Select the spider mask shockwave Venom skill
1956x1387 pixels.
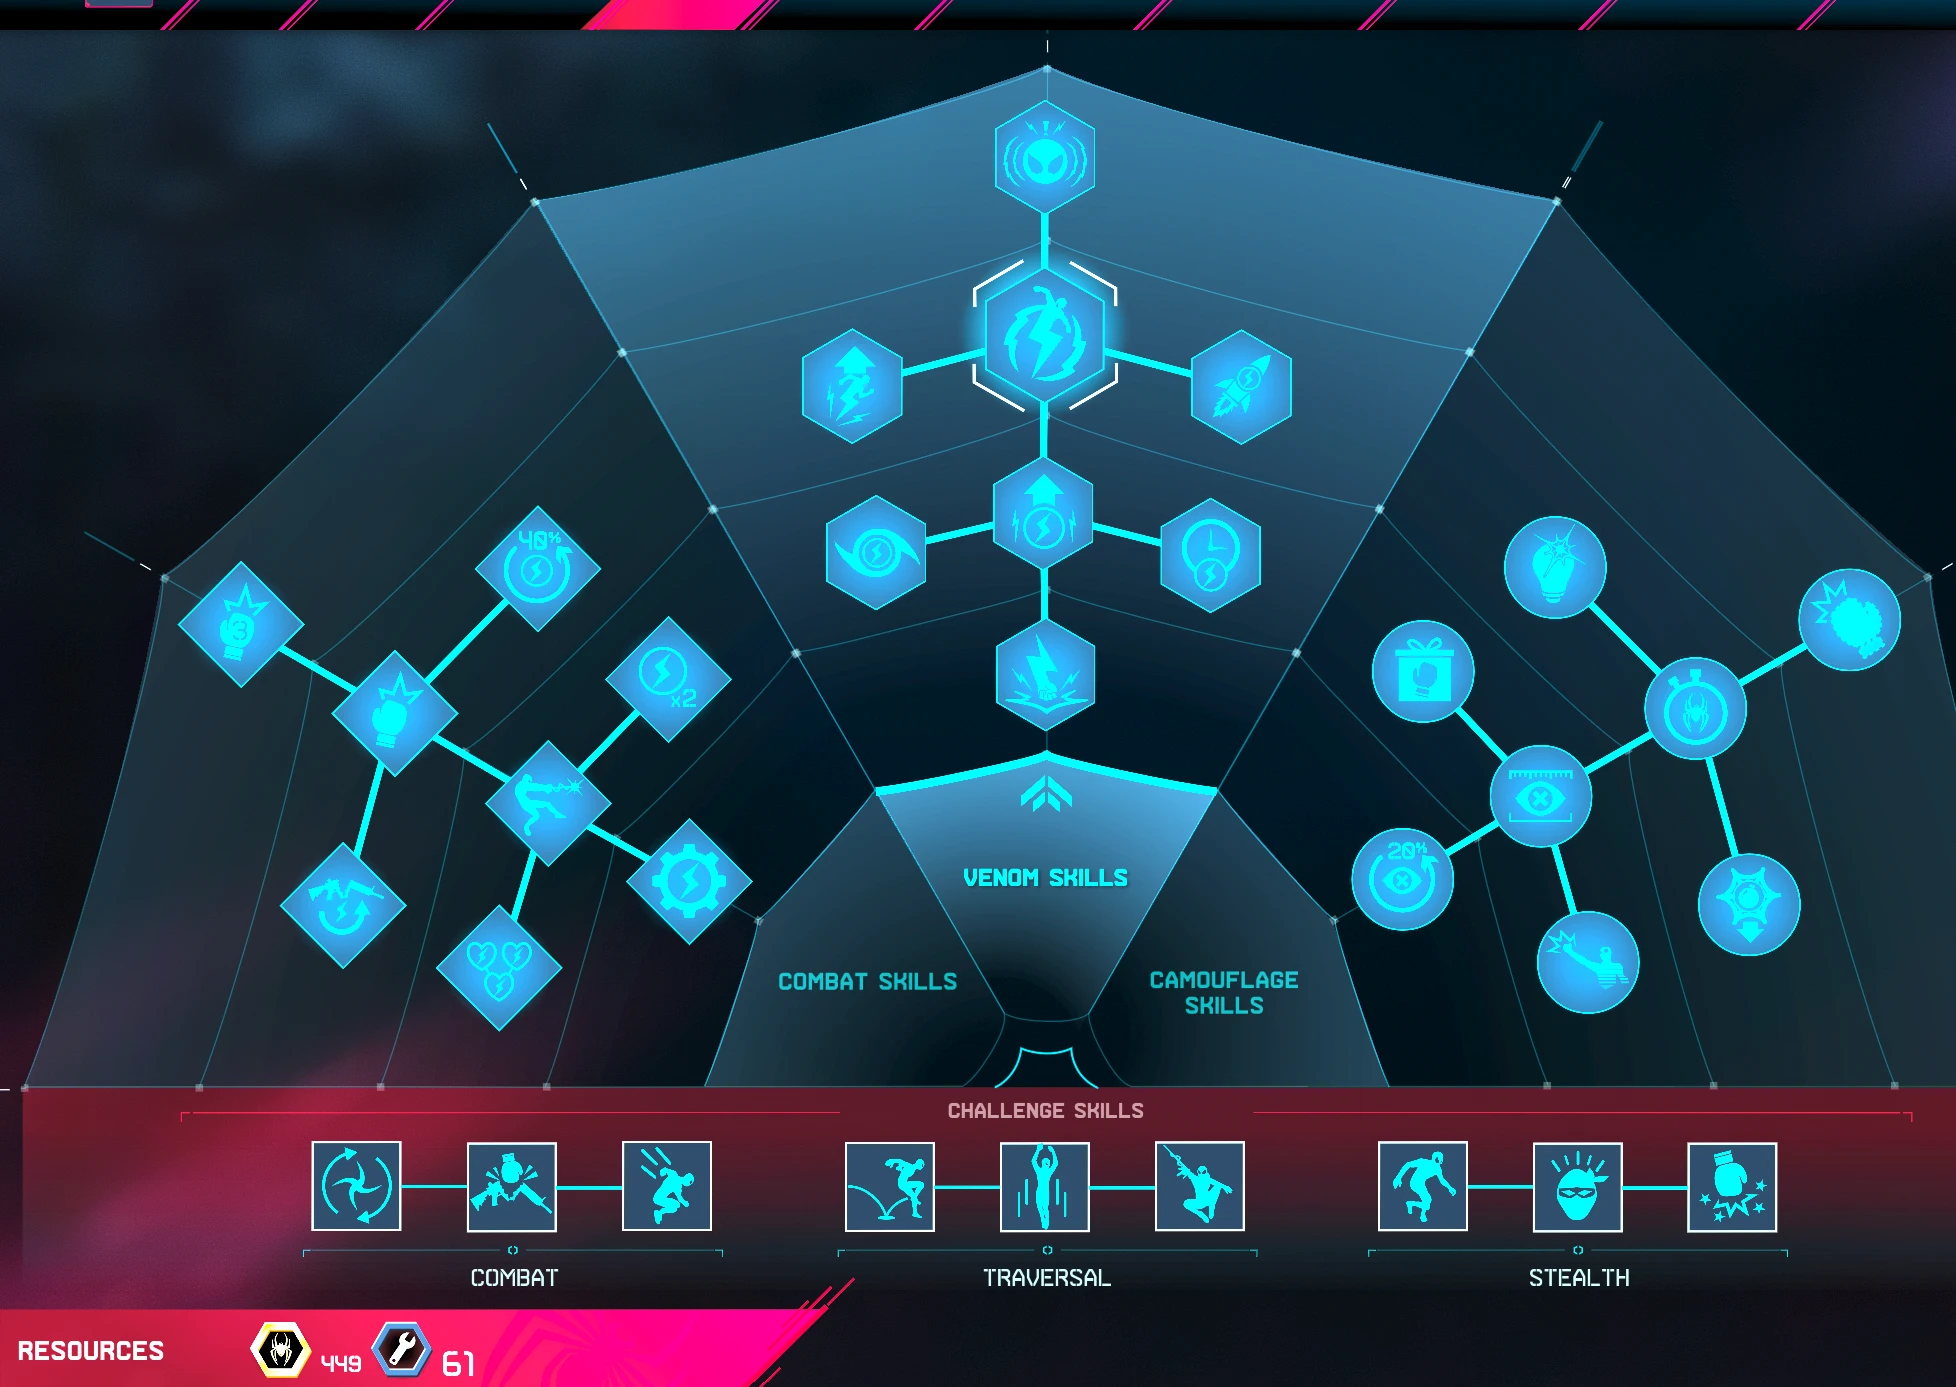click(x=1045, y=157)
